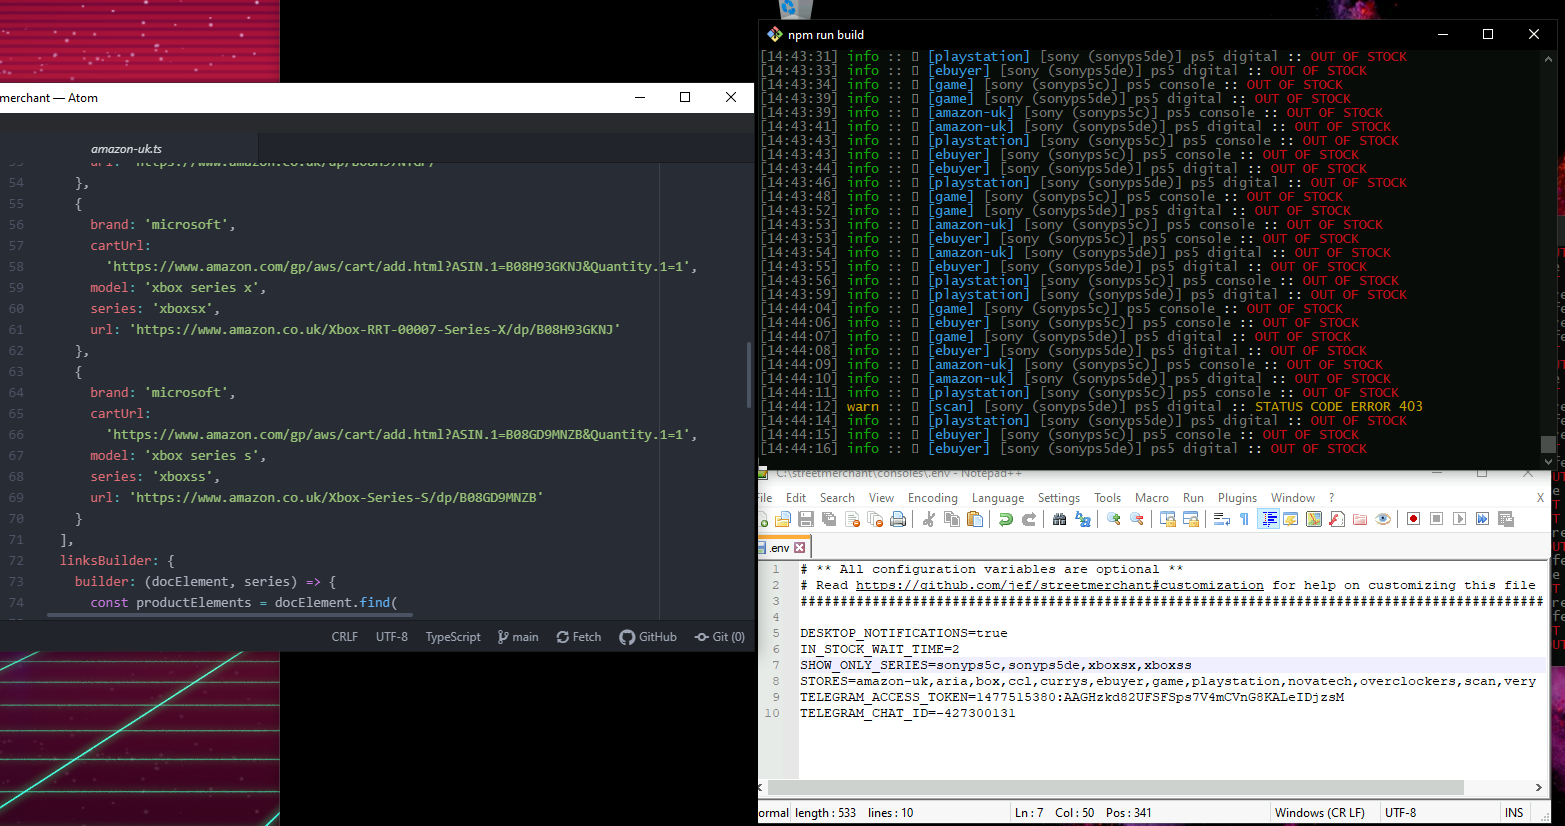Close the .env tab in Notepad++
This screenshot has width=1565, height=826.
799,548
